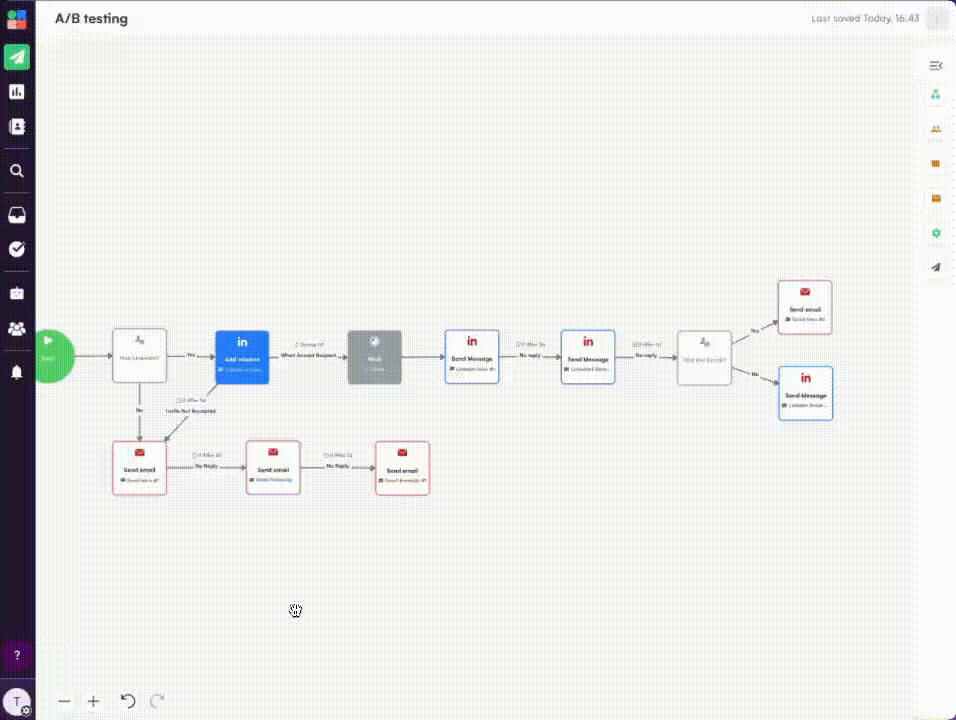Open the checkmark tasks icon in sidebar
The height and width of the screenshot is (720, 956).
tap(17, 250)
